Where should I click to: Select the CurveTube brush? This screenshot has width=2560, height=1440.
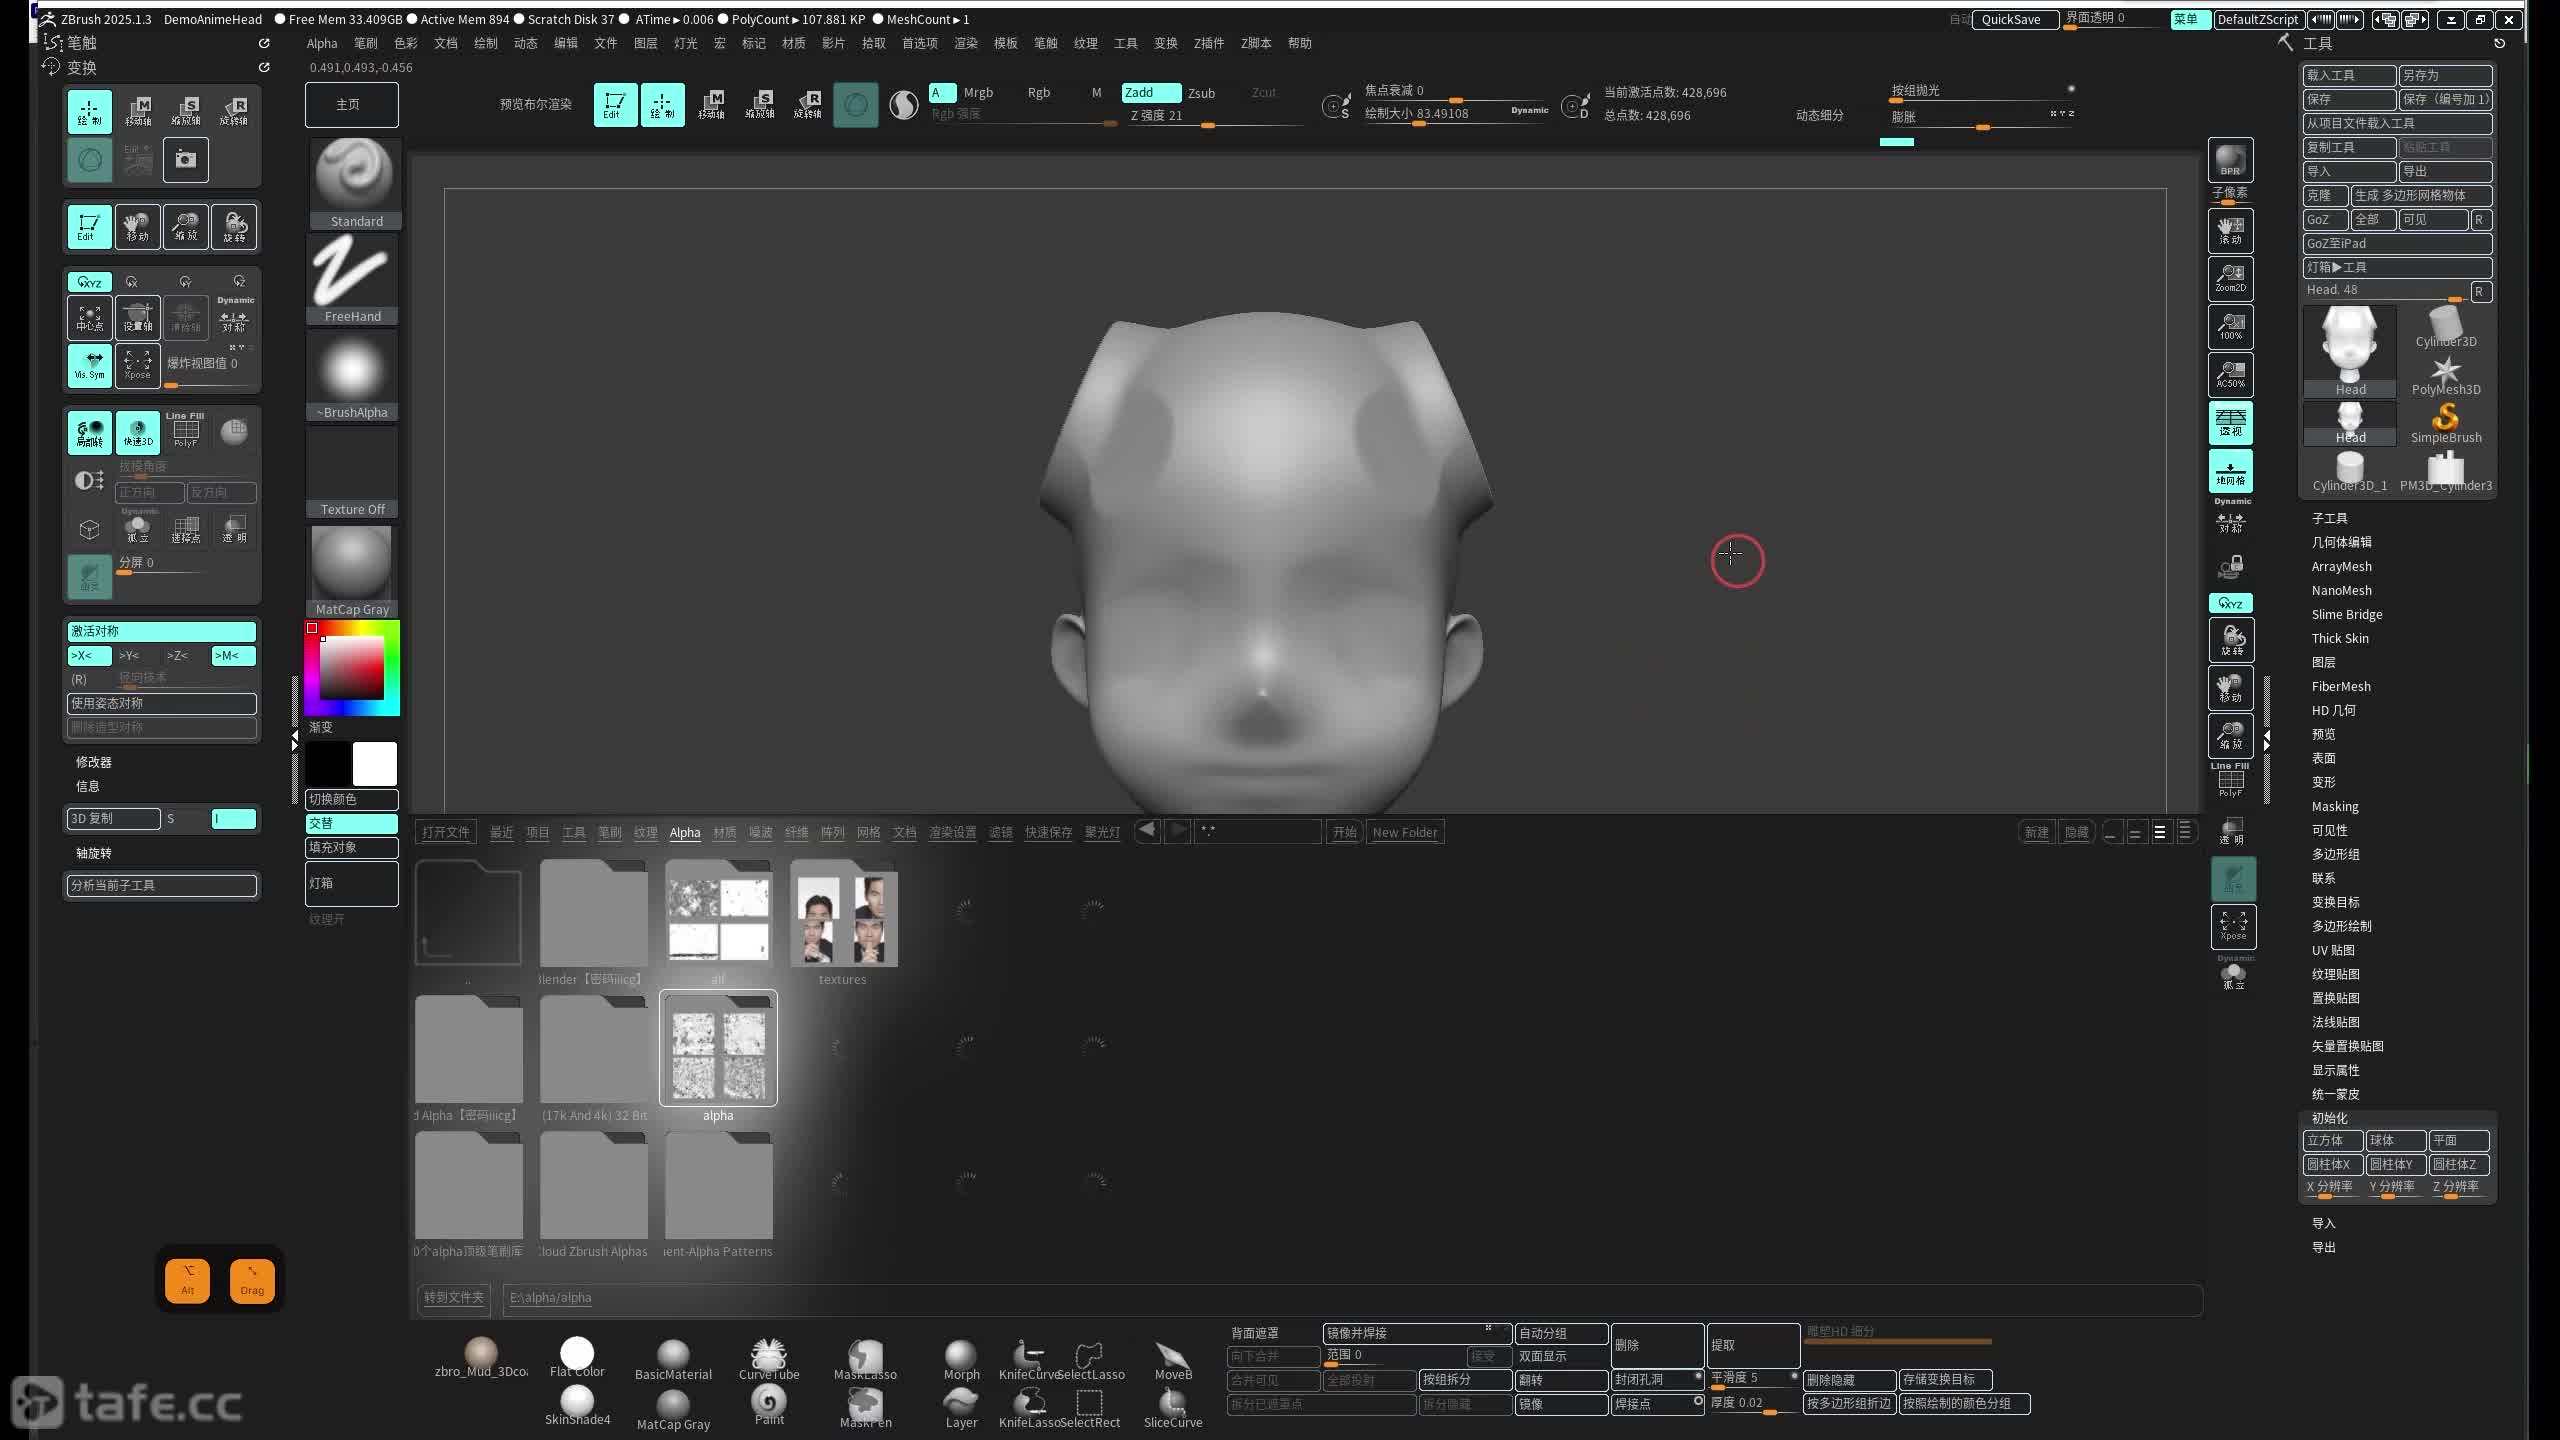(769, 1360)
